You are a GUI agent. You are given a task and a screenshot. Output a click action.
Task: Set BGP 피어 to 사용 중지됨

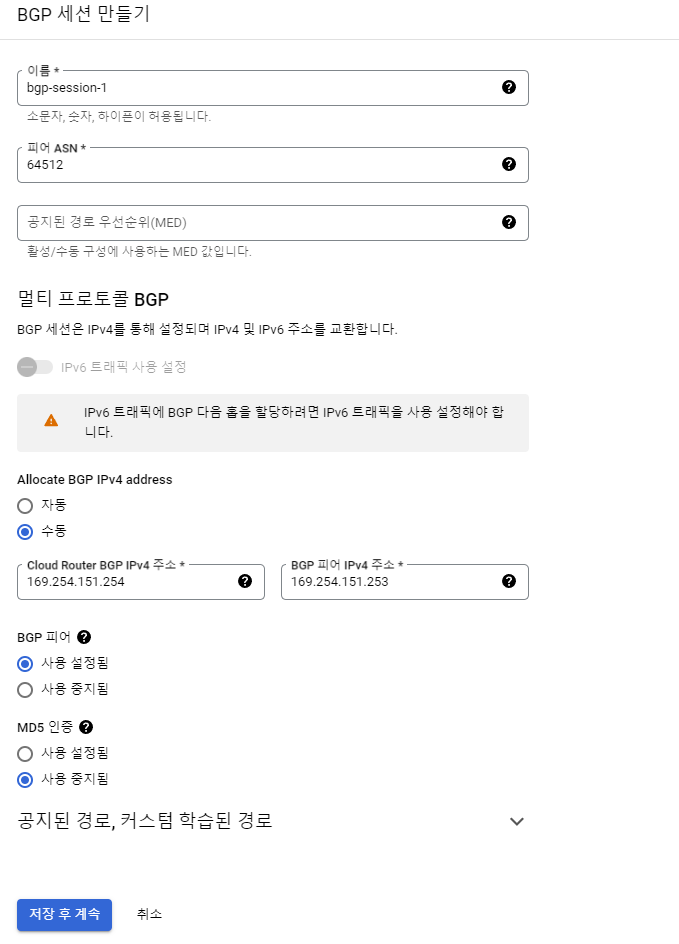pos(25,689)
